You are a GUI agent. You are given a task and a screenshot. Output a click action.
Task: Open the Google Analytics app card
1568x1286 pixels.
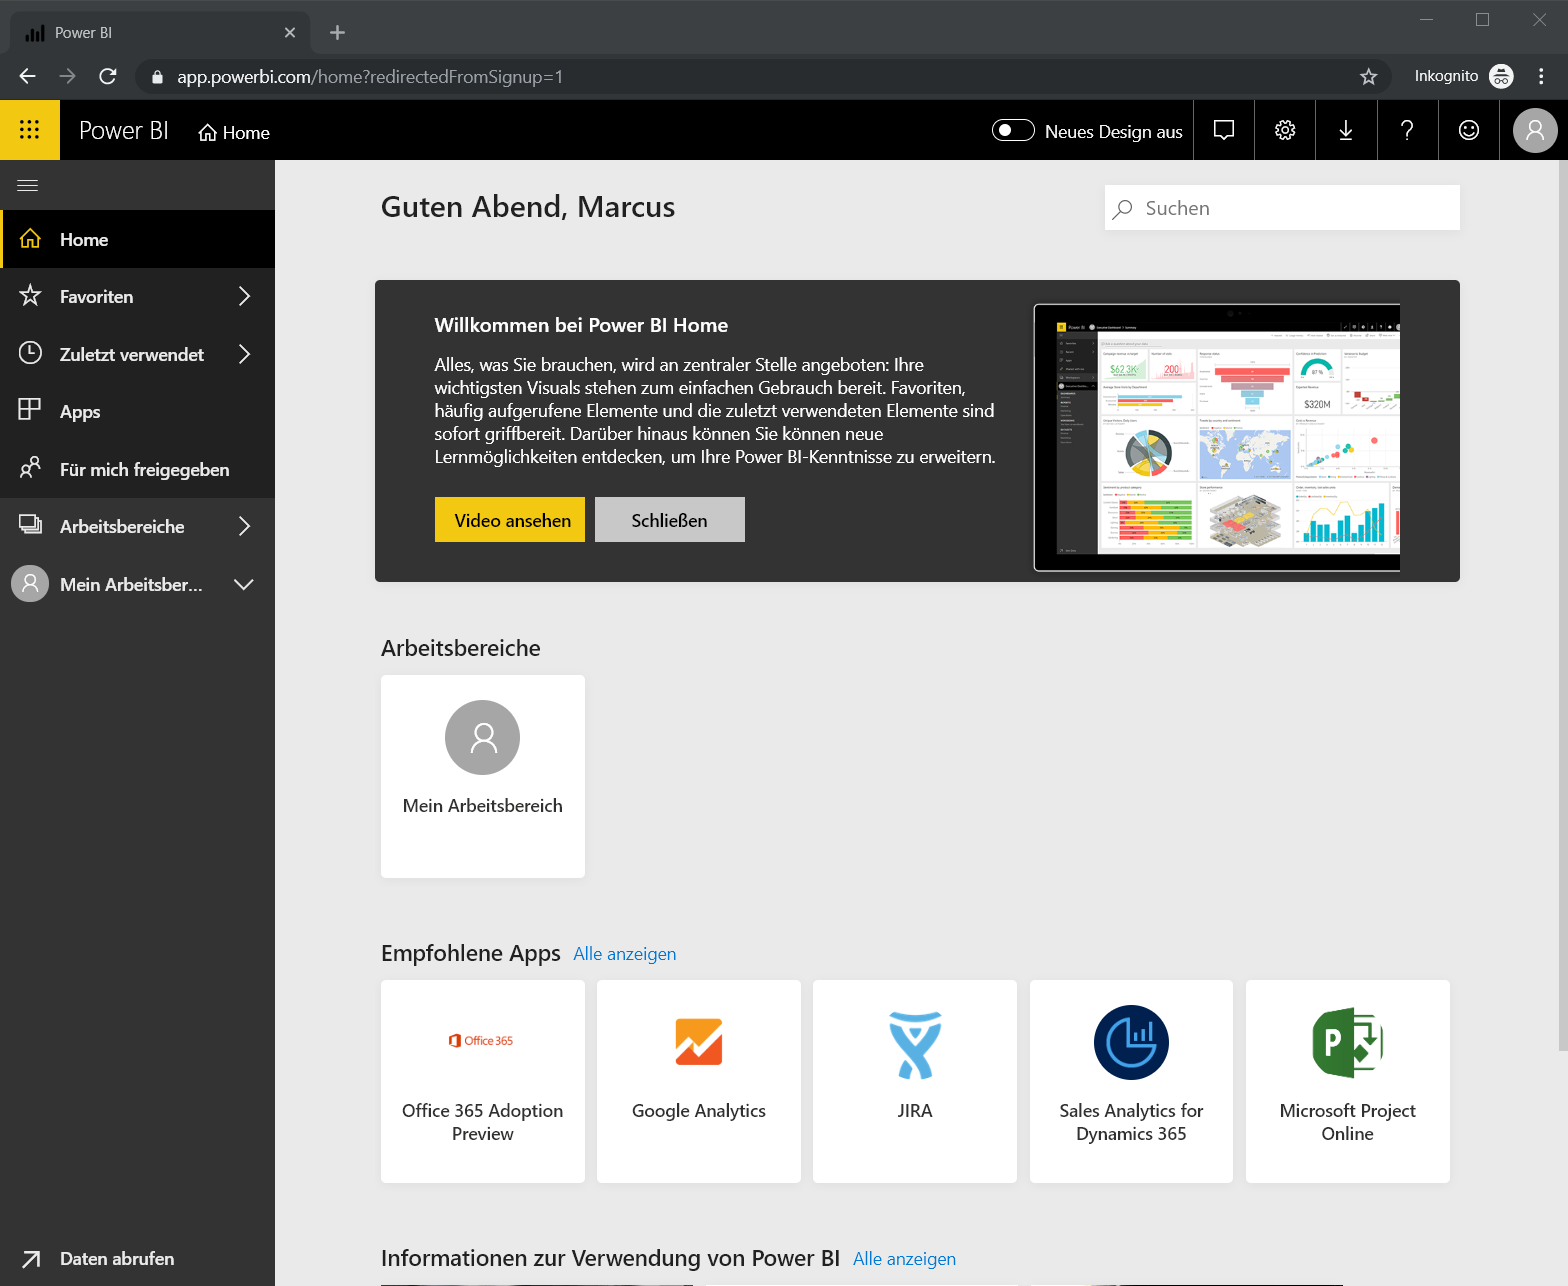click(699, 1081)
